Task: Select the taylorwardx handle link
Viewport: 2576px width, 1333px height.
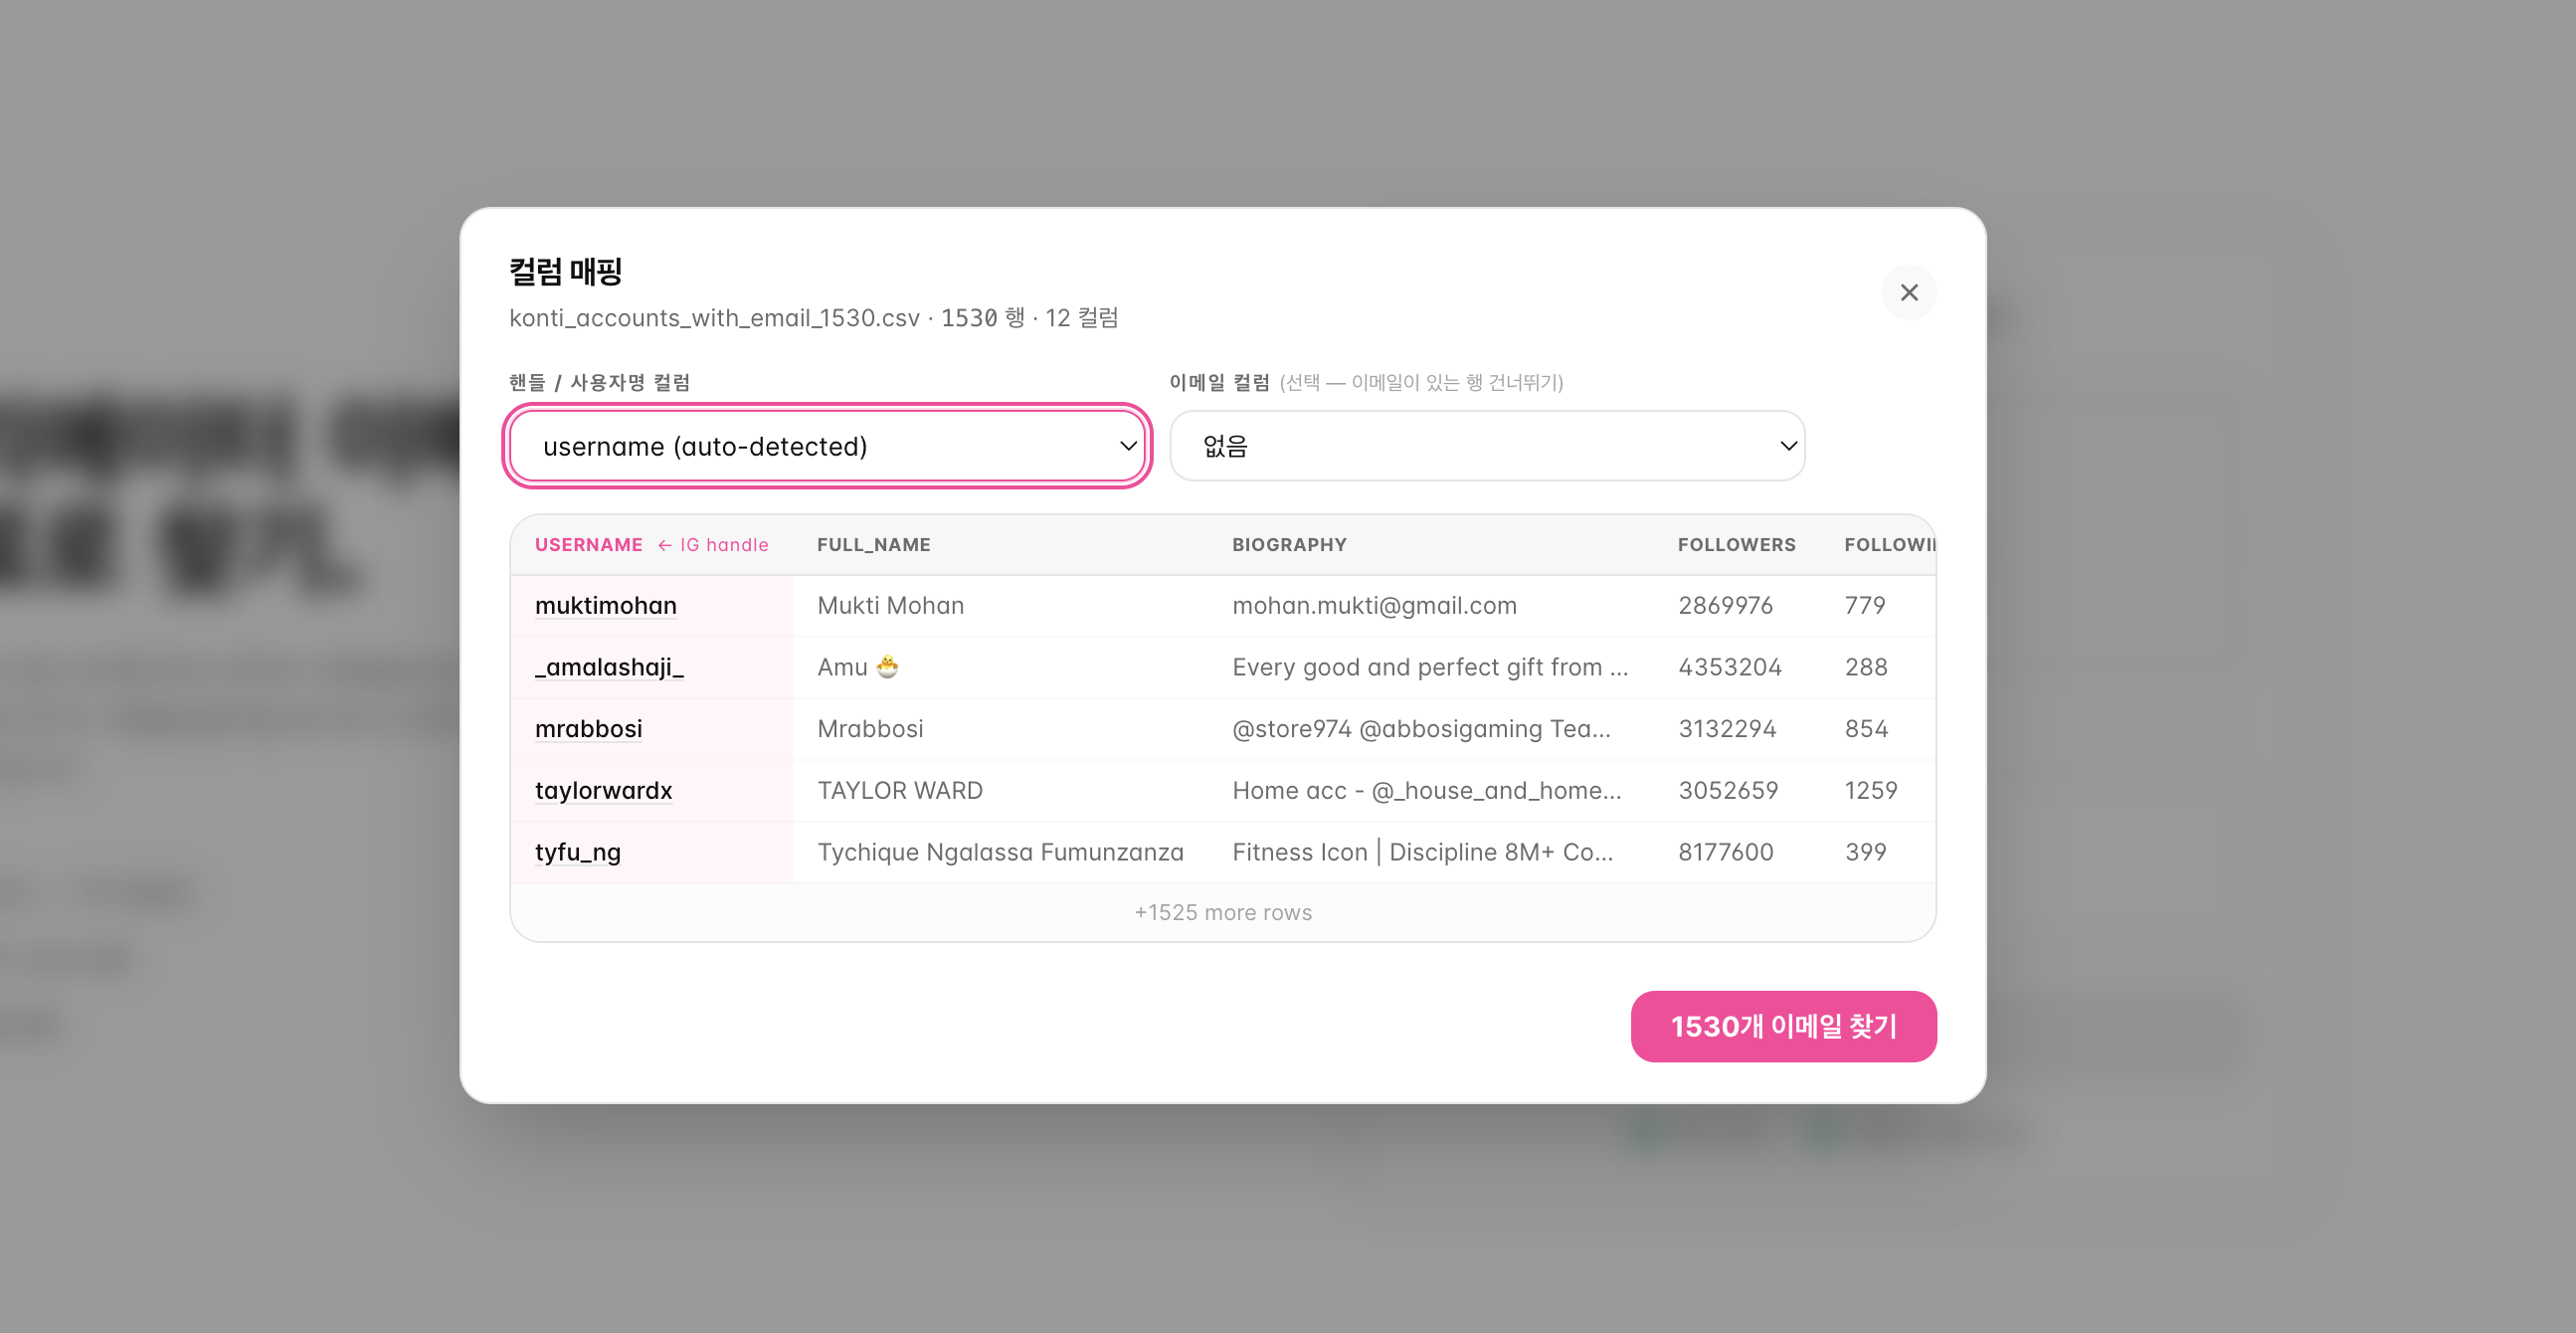Action: click(x=603, y=791)
